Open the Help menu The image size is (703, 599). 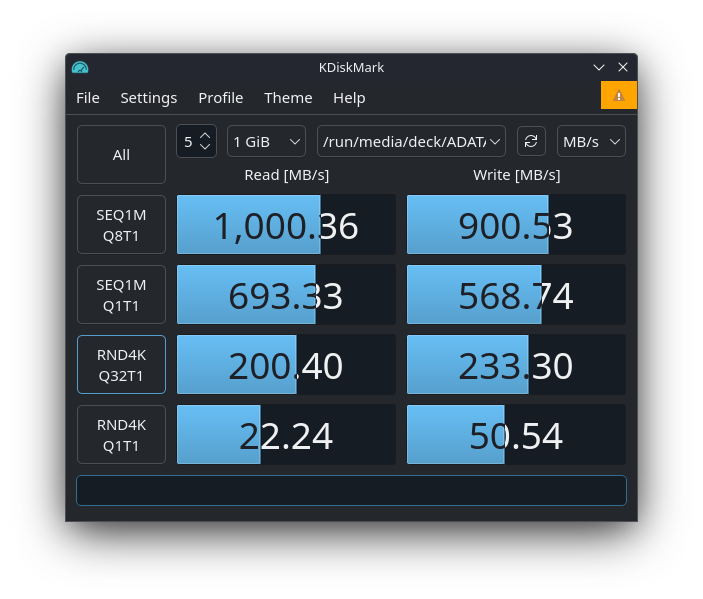coord(349,98)
